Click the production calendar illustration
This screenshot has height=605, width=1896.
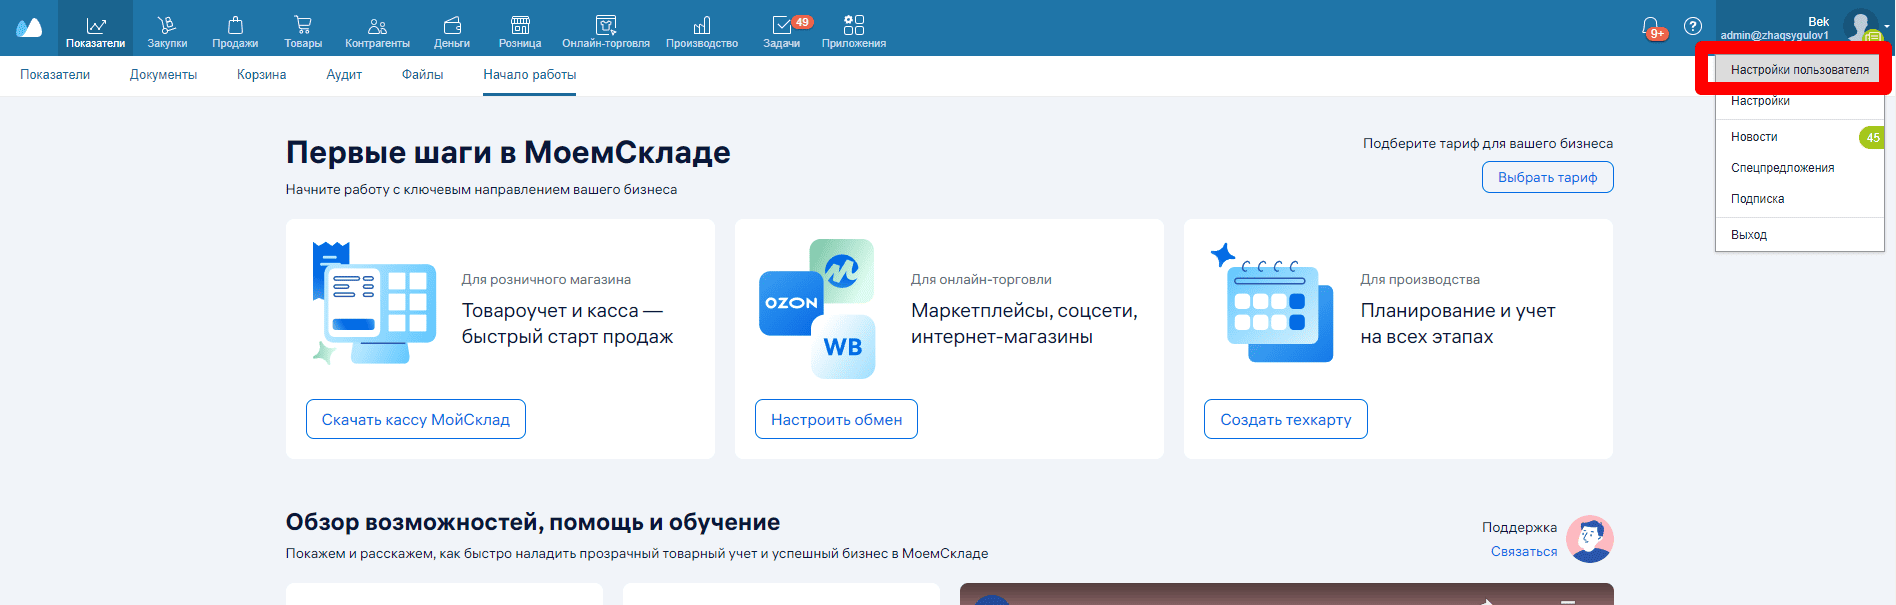tap(1273, 303)
